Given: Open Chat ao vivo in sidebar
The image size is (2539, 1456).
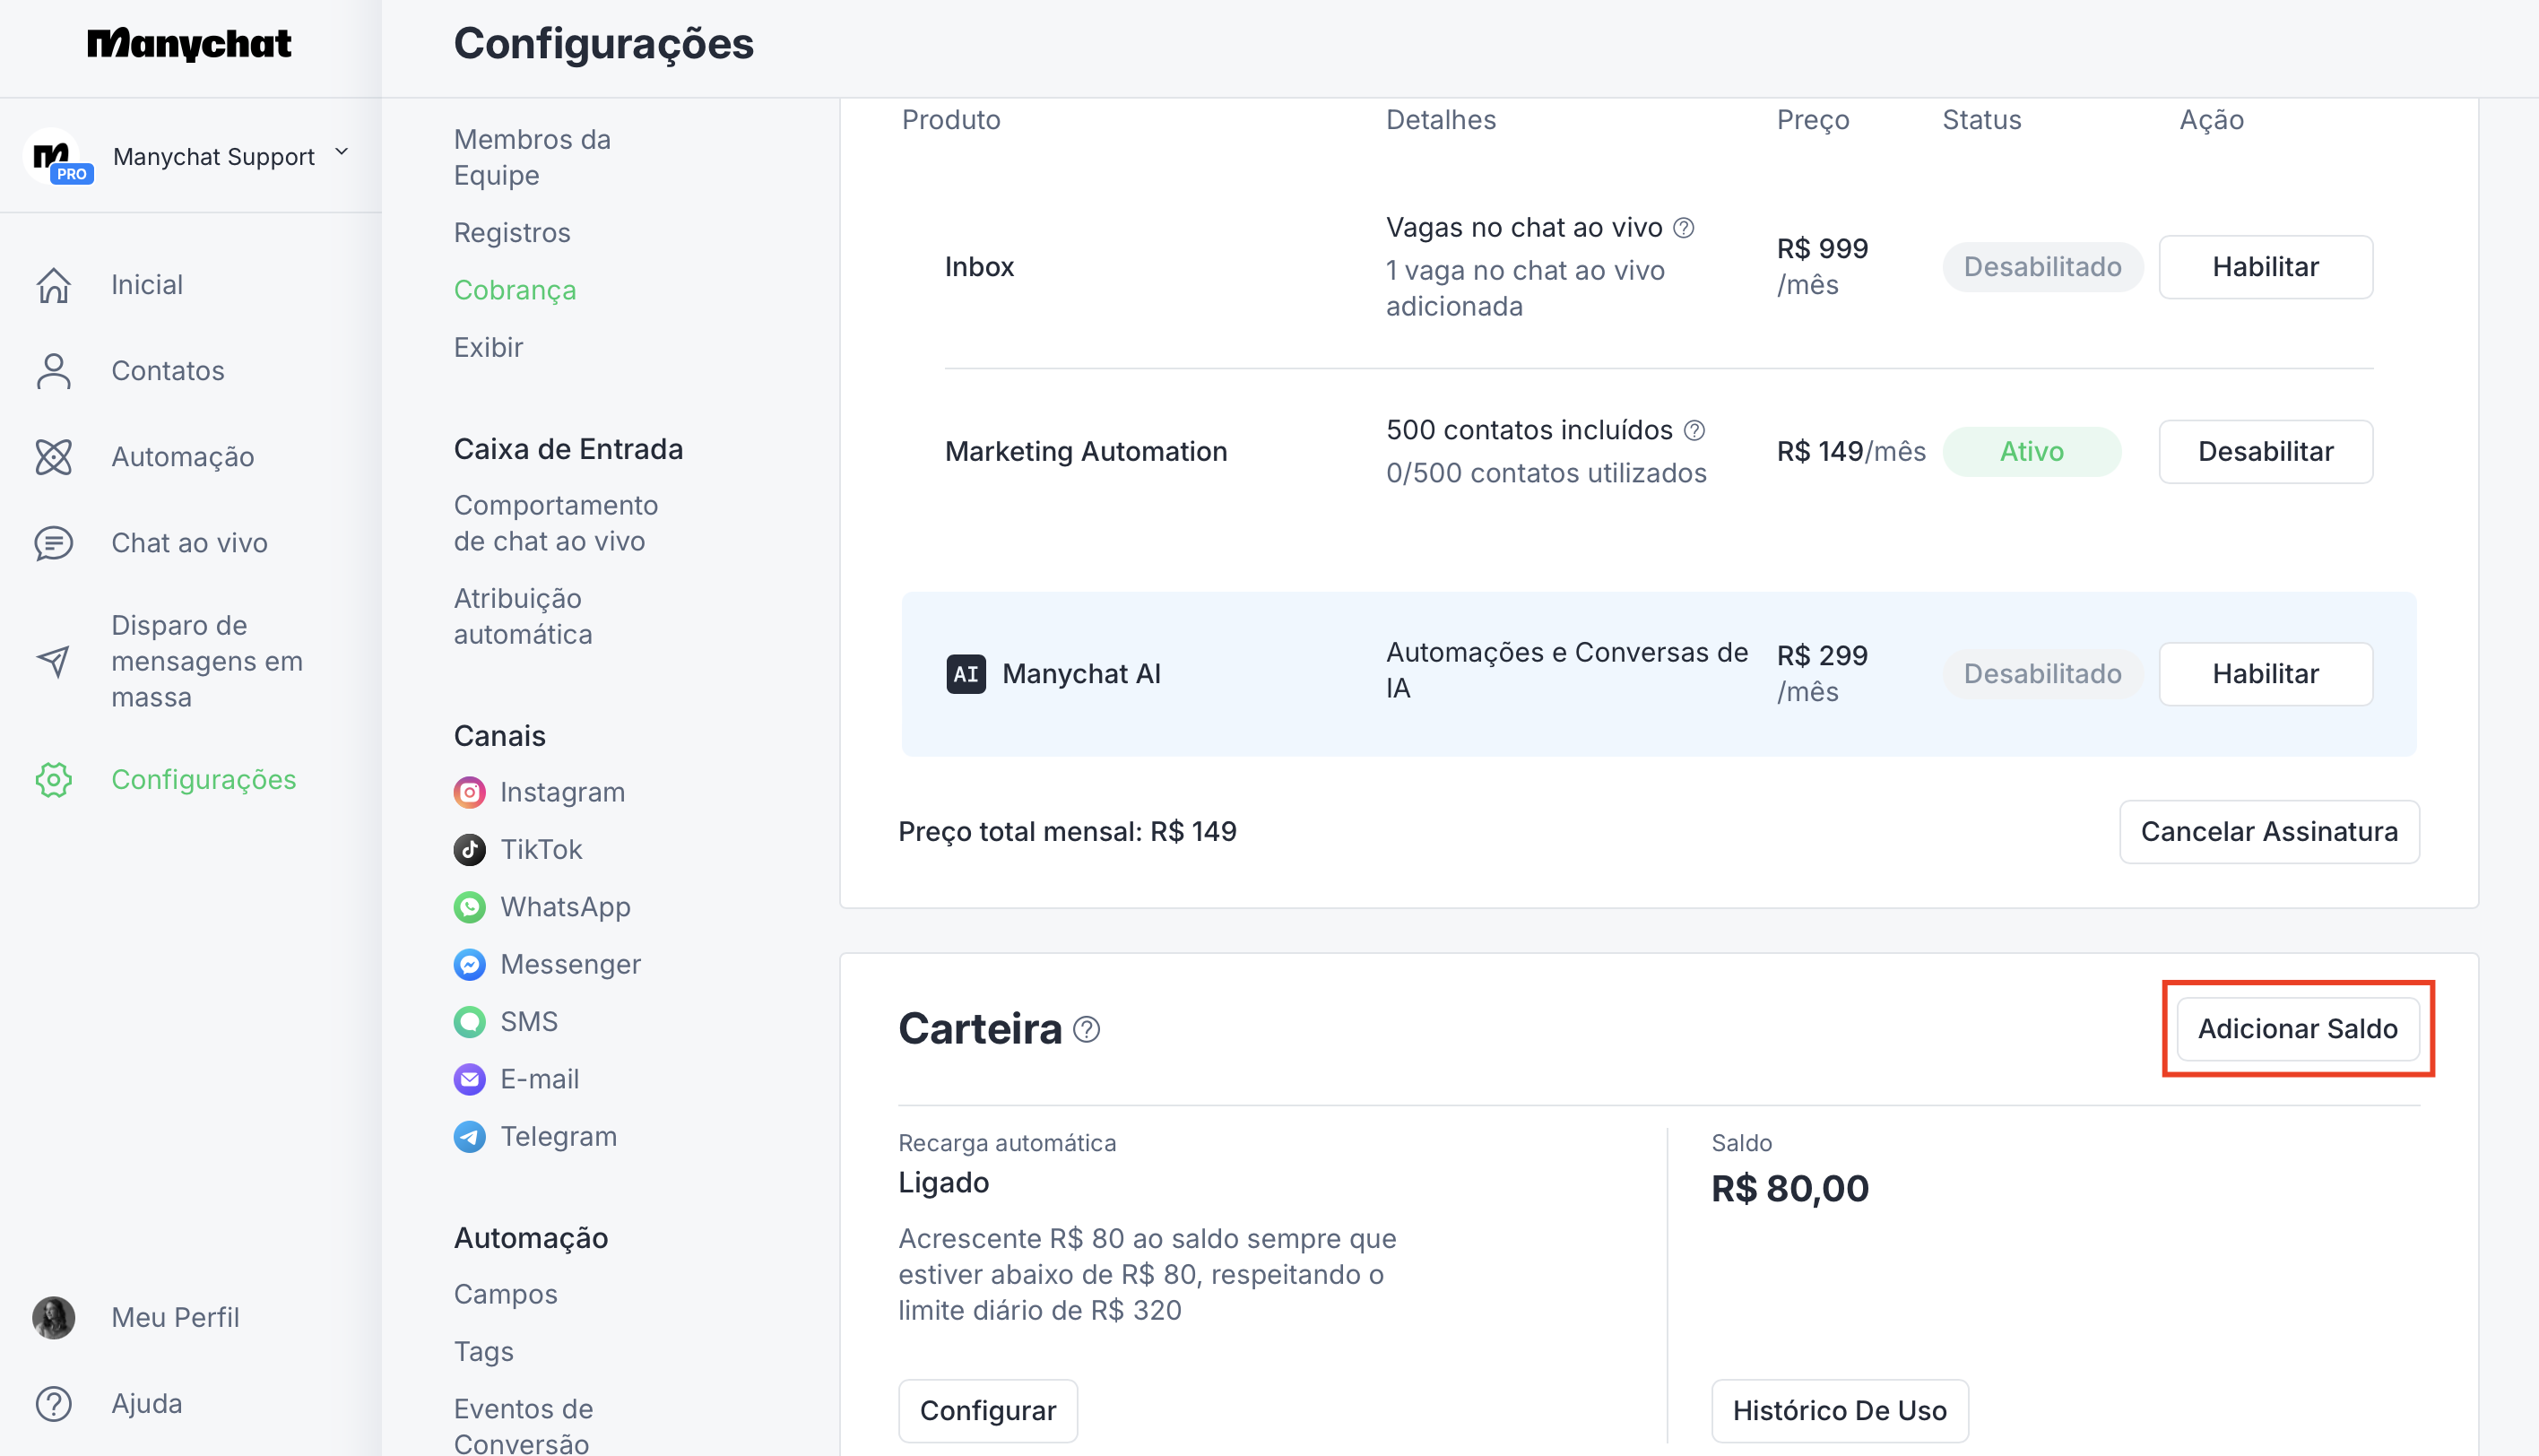Looking at the screenshot, I should coord(190,543).
